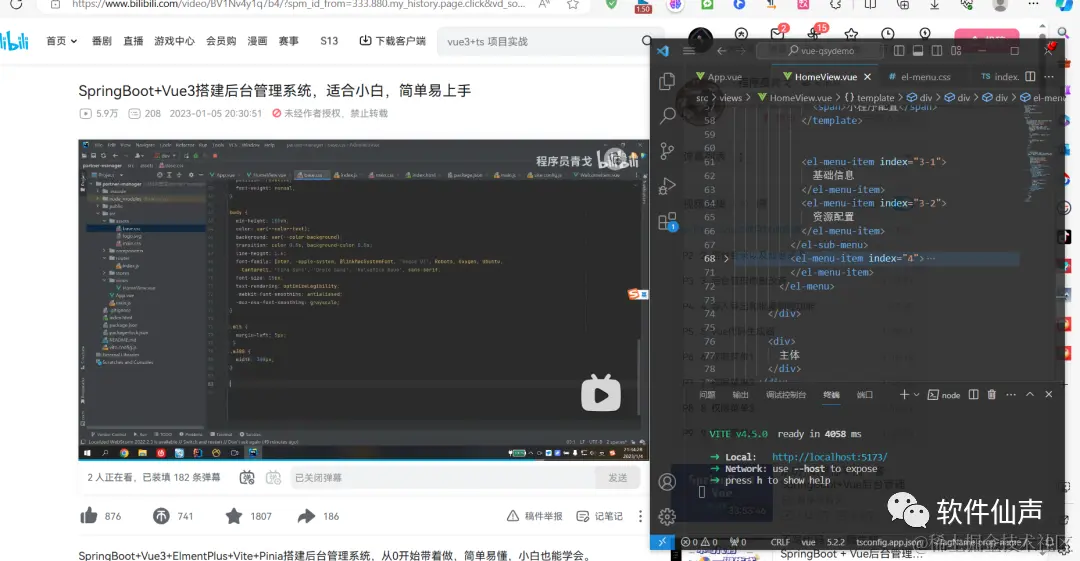Image resolution: width=1080 pixels, height=561 pixels.
Task: Open the VS Code hamburger menu
Action: pyautogui.click(x=689, y=50)
